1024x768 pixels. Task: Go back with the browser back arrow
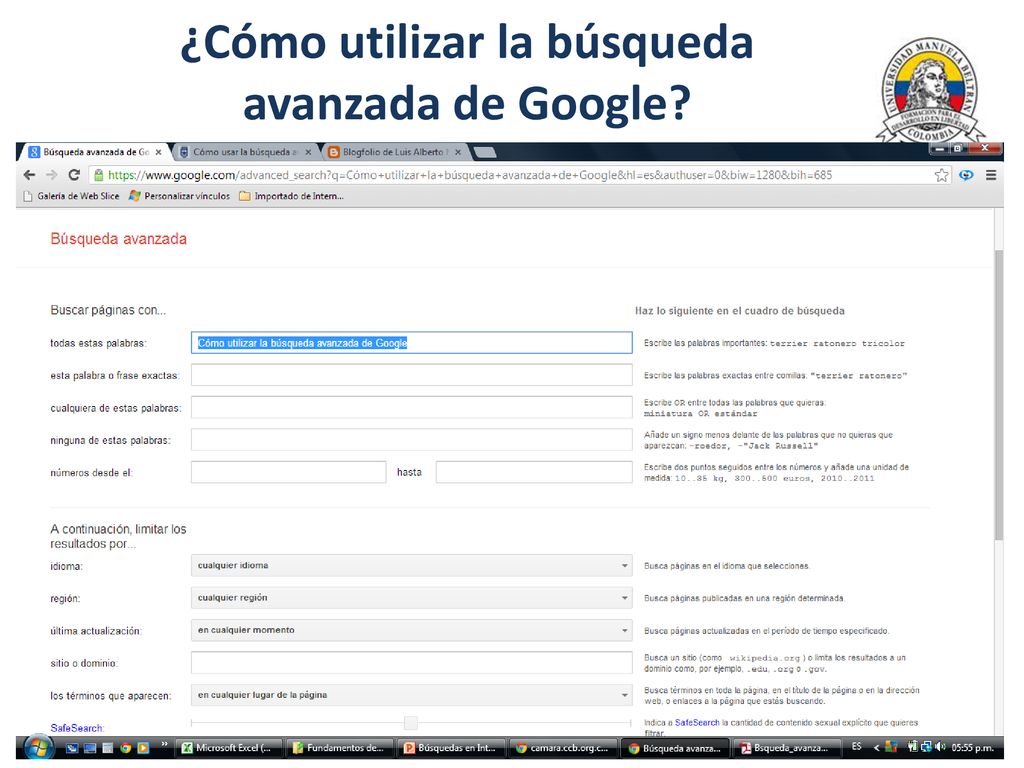point(29,175)
